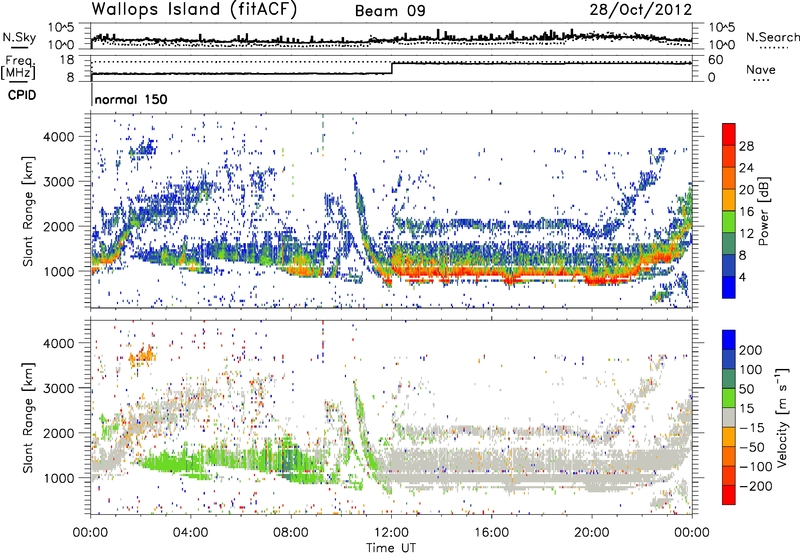Click the '12:00' time axis label
The image size is (800, 554).
click(391, 532)
